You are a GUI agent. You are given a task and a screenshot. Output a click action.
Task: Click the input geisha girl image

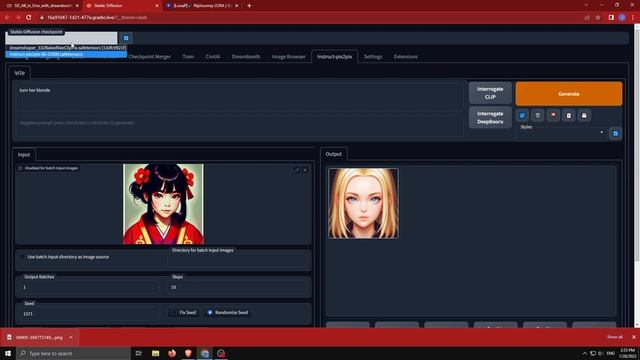(163, 204)
